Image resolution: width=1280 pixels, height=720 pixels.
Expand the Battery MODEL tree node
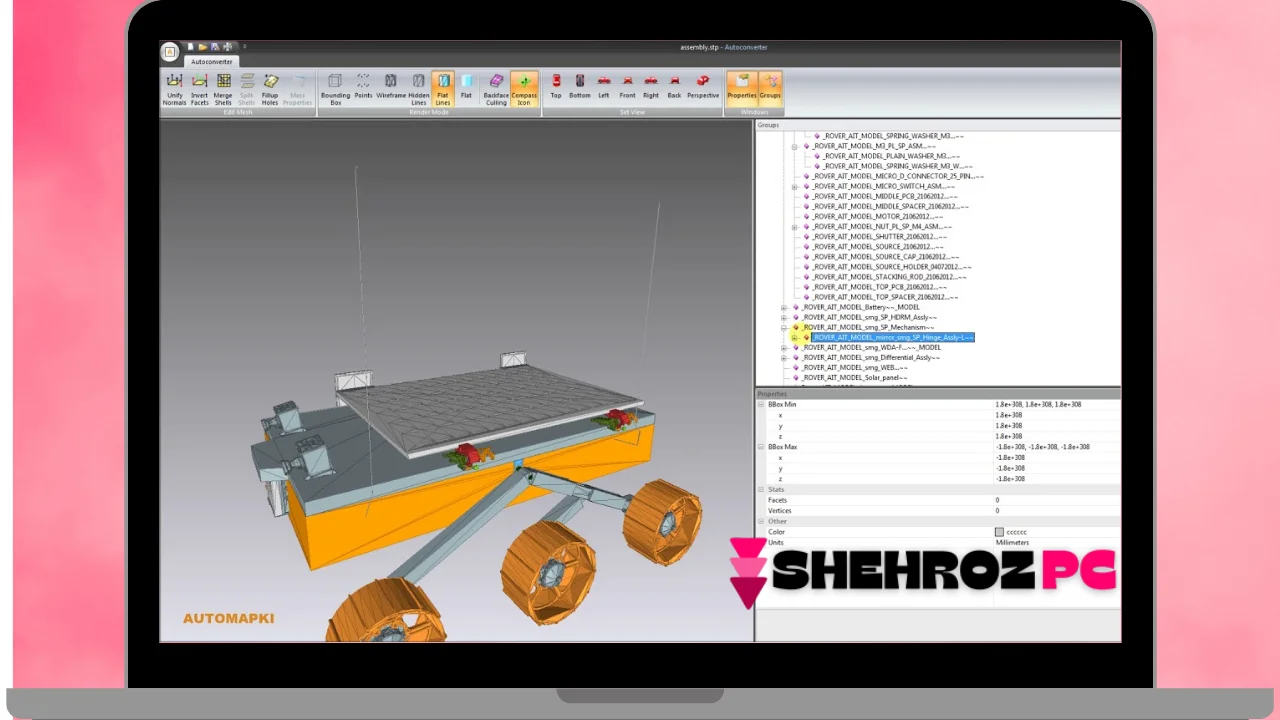[784, 307]
